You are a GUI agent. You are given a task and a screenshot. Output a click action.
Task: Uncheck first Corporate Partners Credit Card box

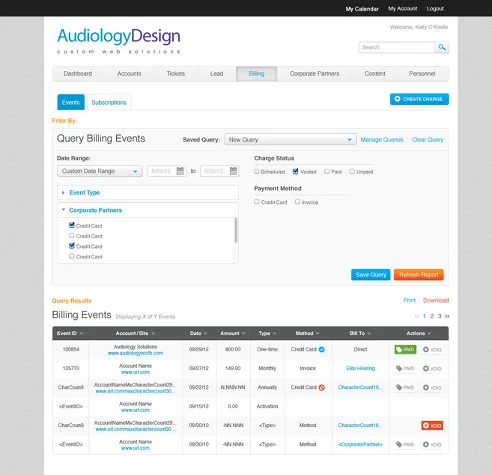click(72, 225)
